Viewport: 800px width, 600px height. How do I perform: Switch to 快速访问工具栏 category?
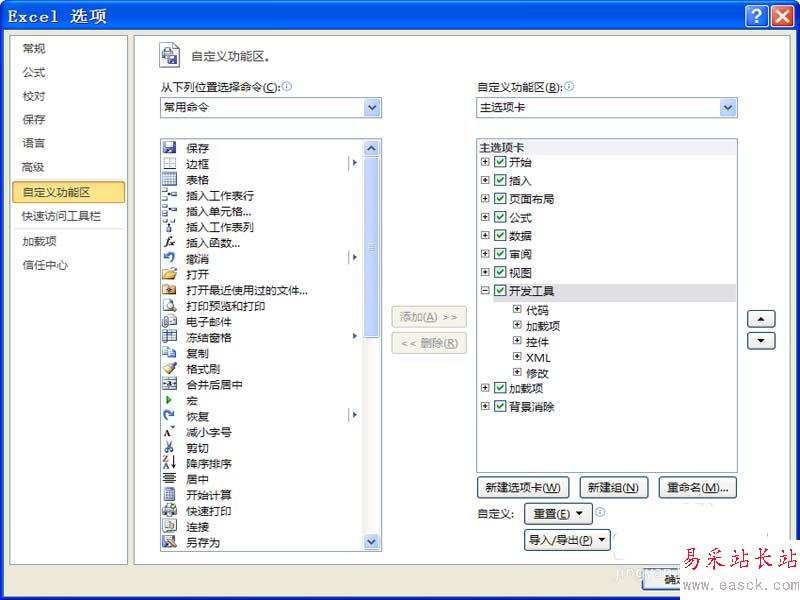tap(61, 216)
